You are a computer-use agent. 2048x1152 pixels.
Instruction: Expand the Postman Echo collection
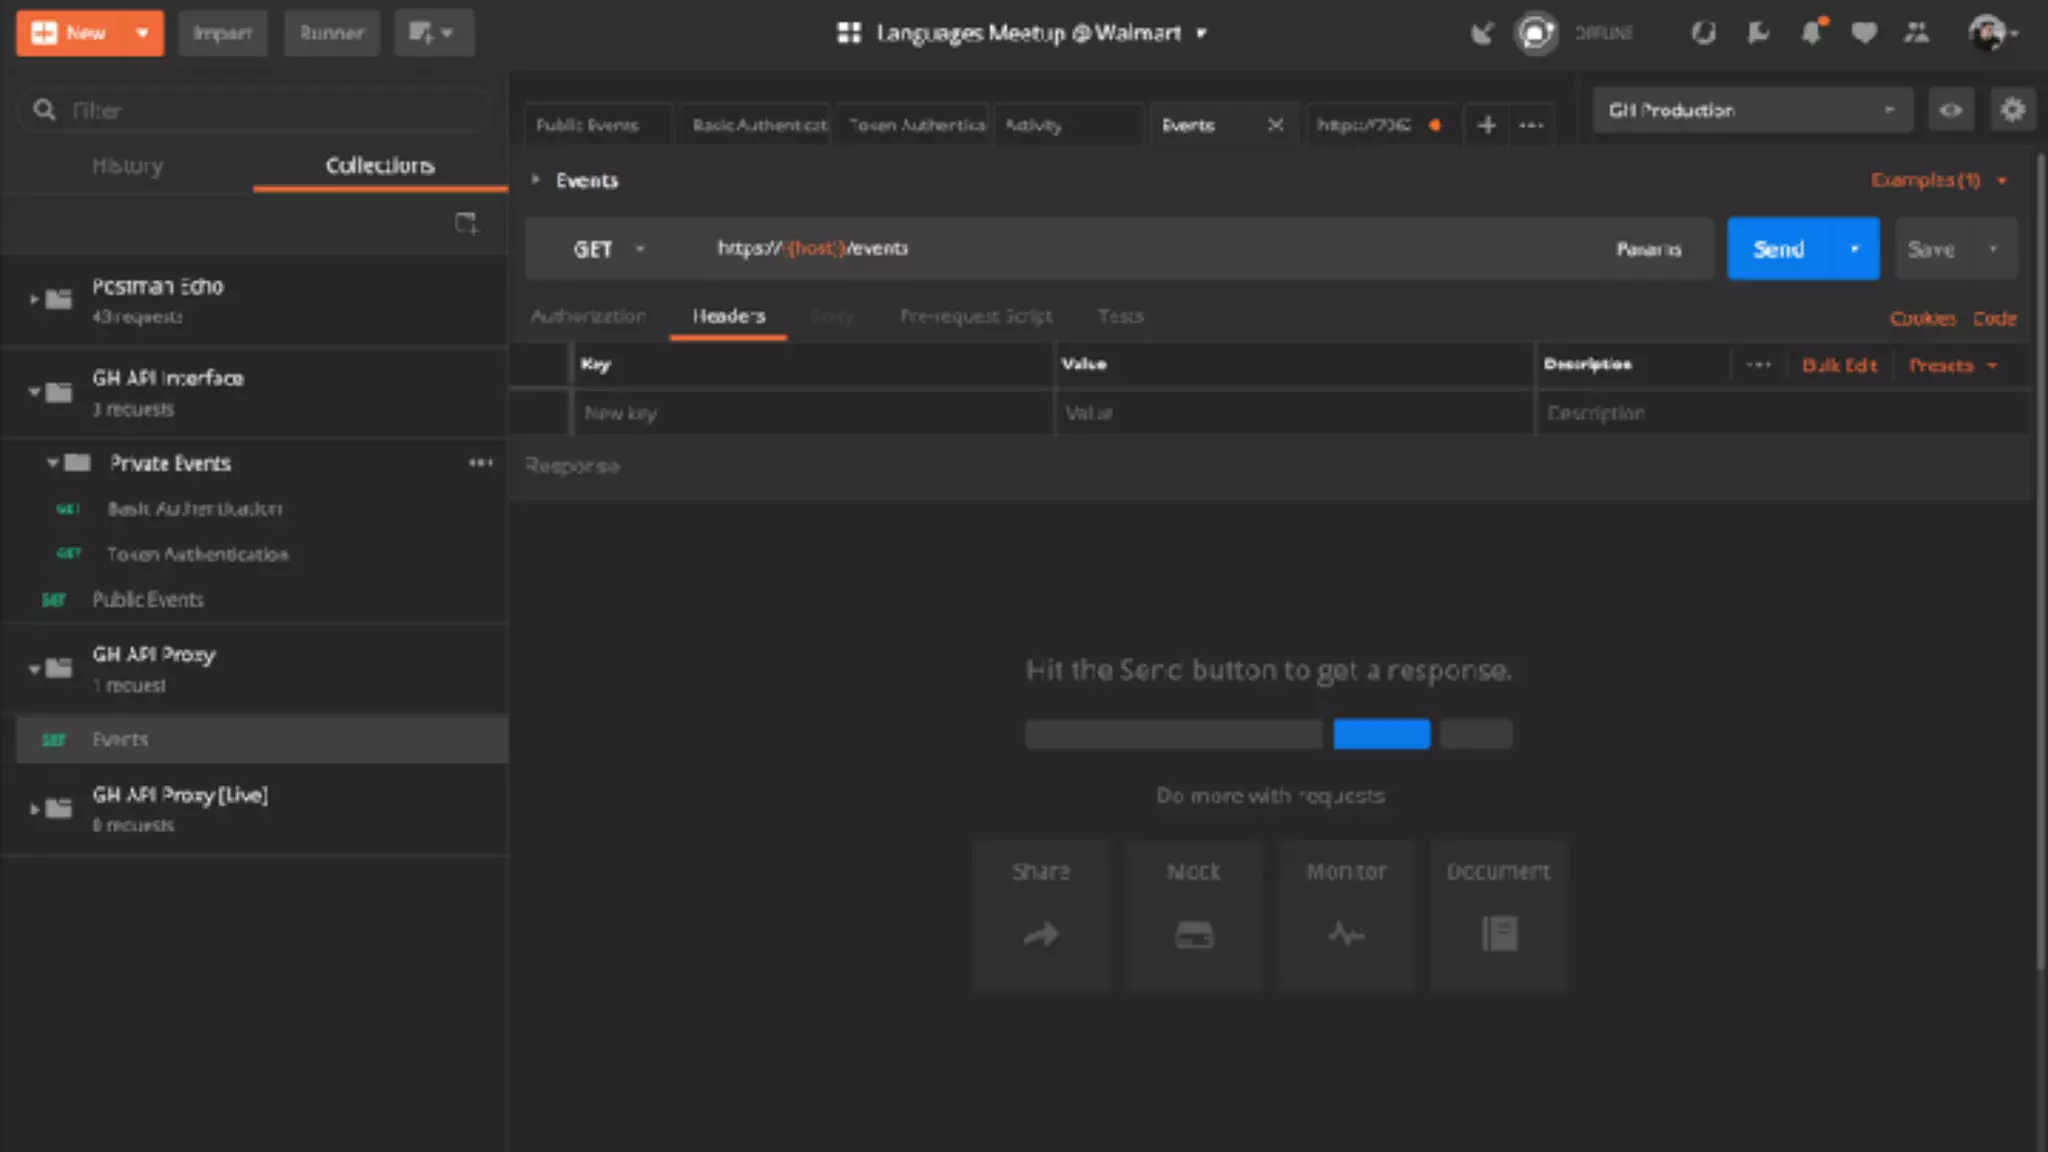(x=34, y=299)
